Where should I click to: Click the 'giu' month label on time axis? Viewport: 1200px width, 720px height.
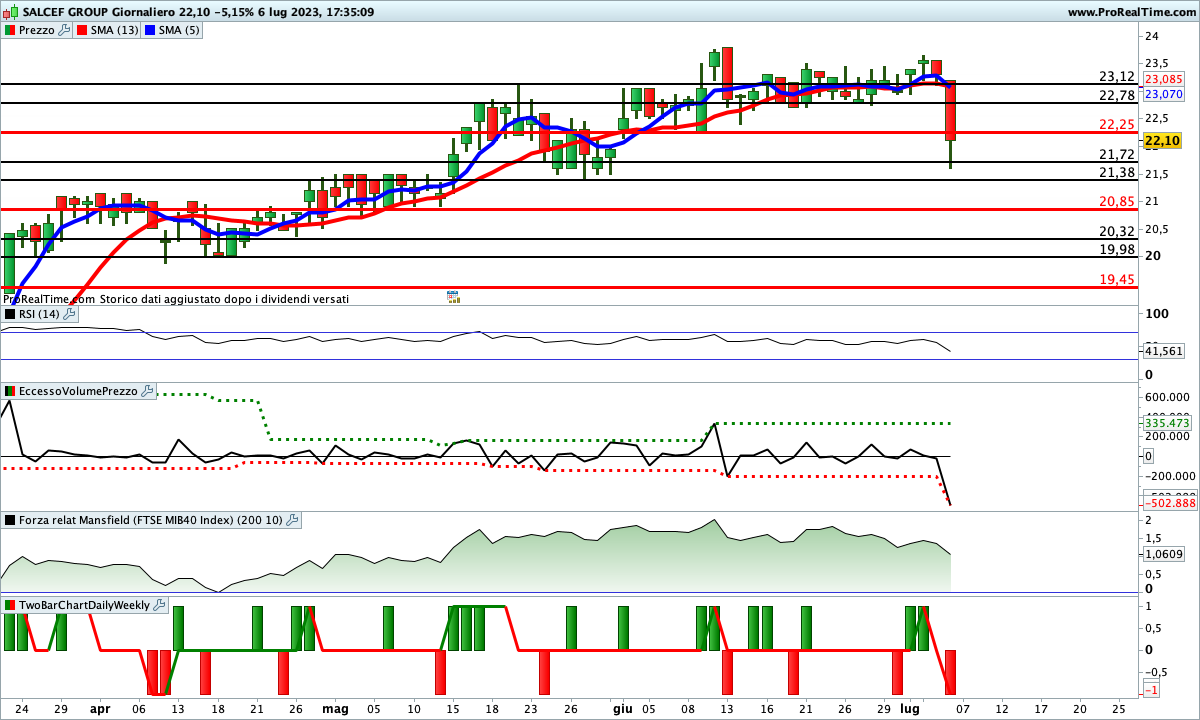[623, 709]
